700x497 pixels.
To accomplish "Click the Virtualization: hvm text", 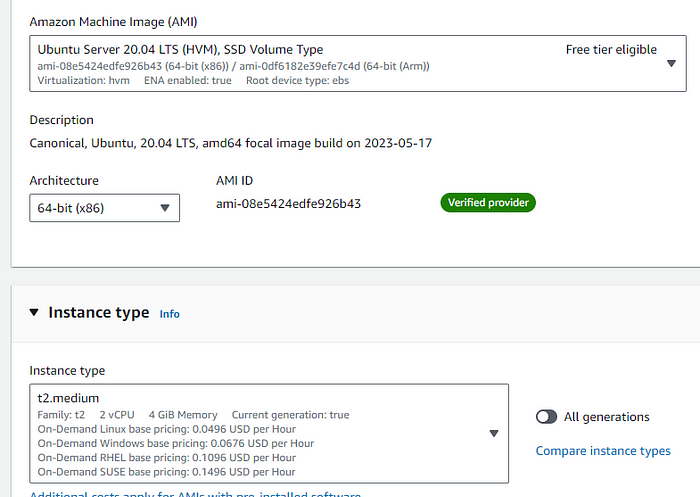I will coord(83,80).
